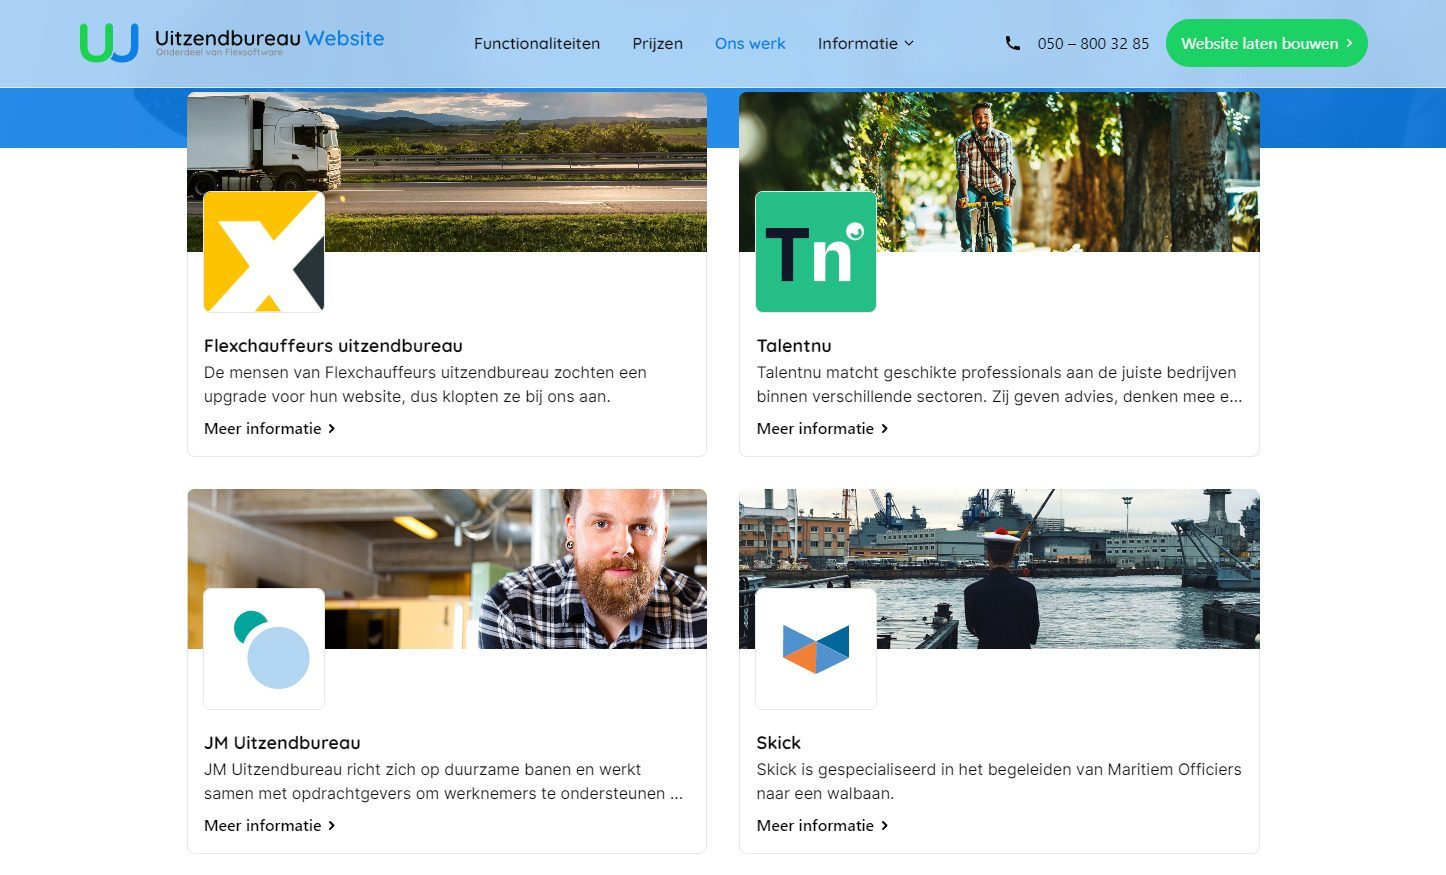
Task: Click the green Talentnu Tn logo
Action: [816, 252]
